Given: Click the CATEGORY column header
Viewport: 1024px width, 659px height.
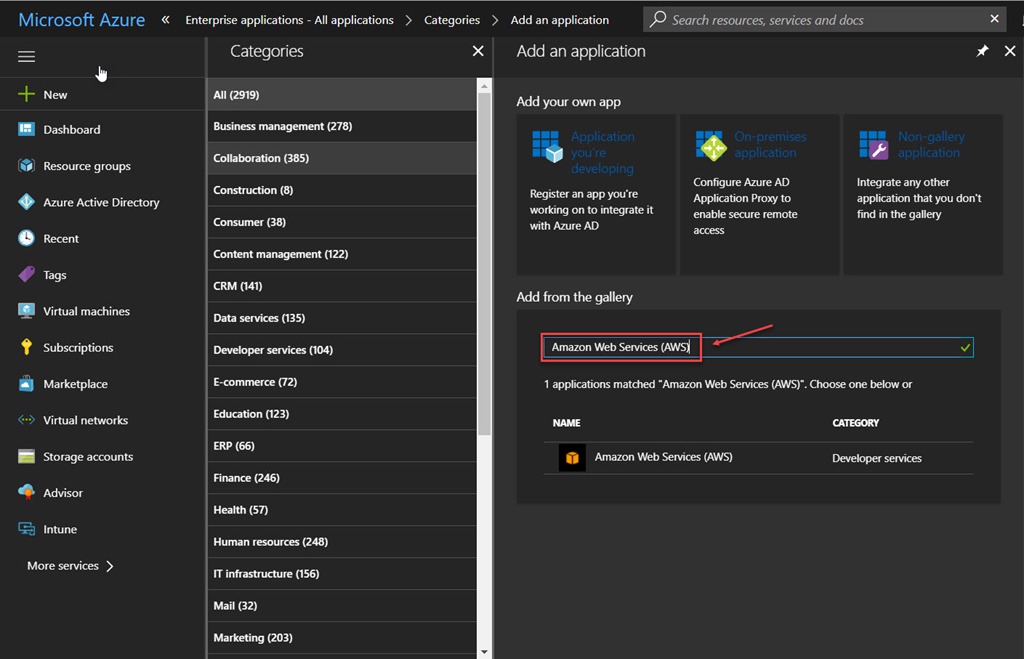Looking at the screenshot, I should click(856, 423).
